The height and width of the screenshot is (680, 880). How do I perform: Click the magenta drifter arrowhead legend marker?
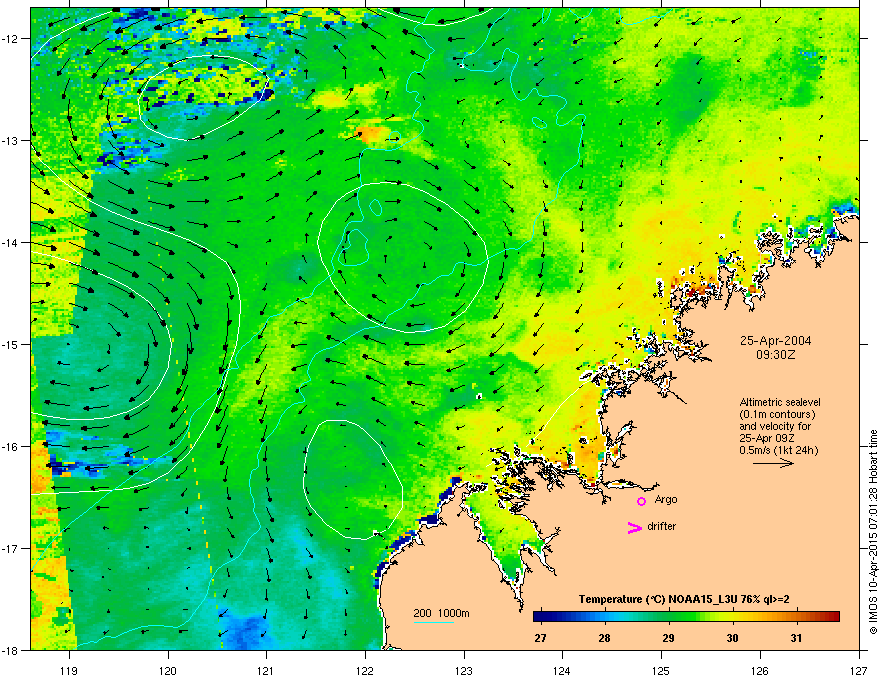(634, 527)
